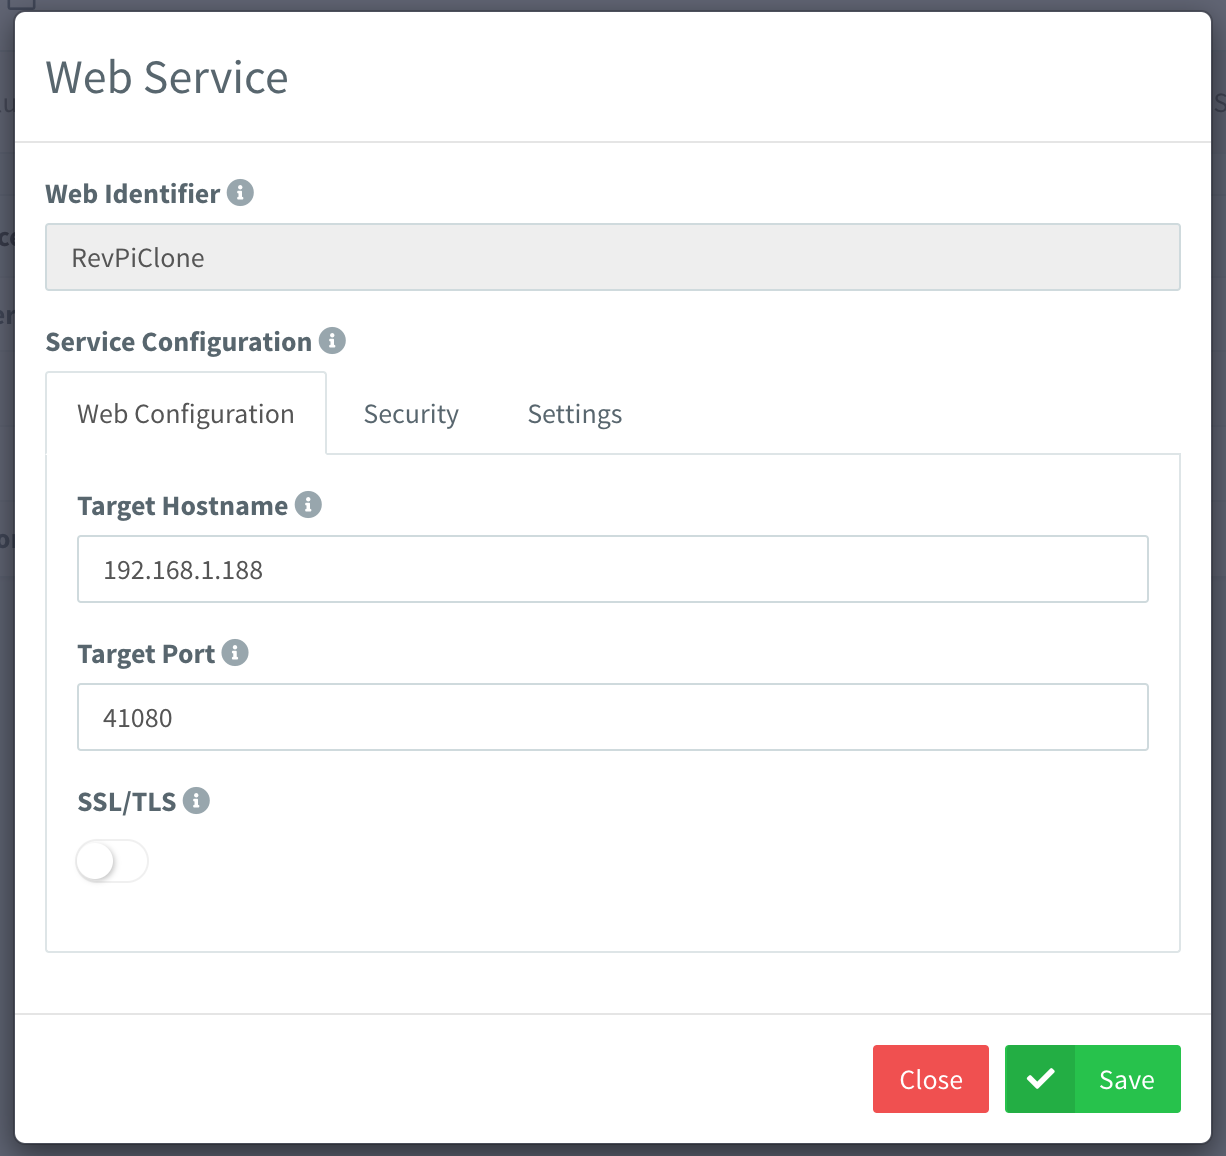The height and width of the screenshot is (1156, 1226).
Task: Click the Save button text
Action: [1126, 1080]
